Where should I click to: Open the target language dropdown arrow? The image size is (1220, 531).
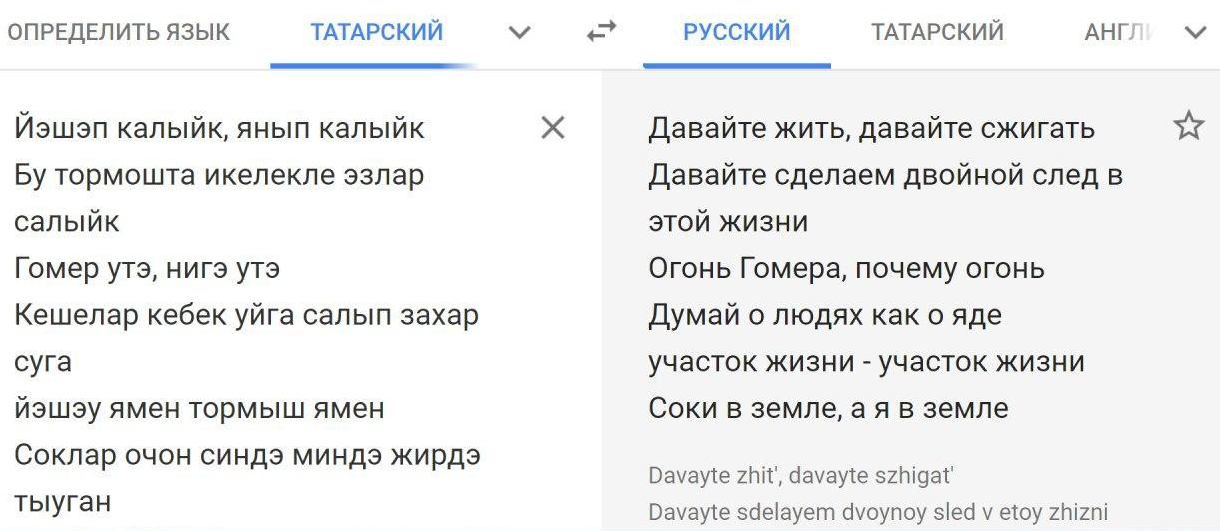pos(1195,32)
